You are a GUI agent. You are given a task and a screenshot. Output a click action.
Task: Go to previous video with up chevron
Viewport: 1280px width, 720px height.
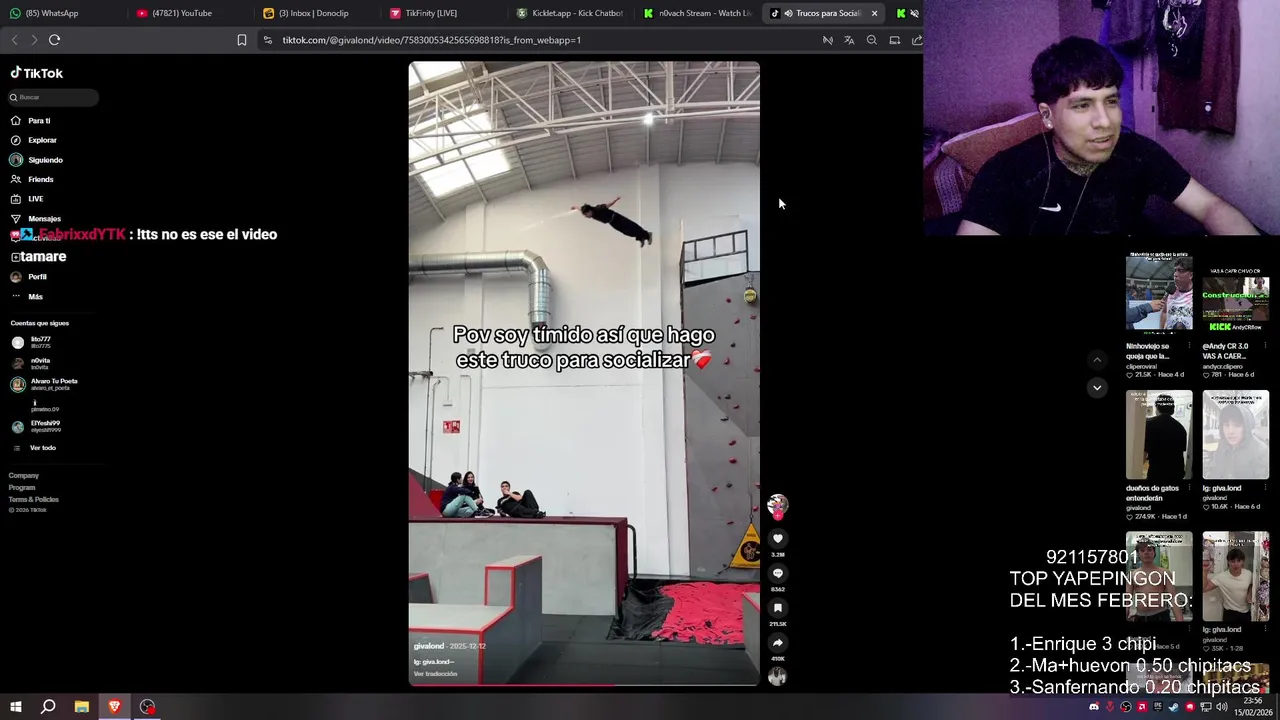1097,360
